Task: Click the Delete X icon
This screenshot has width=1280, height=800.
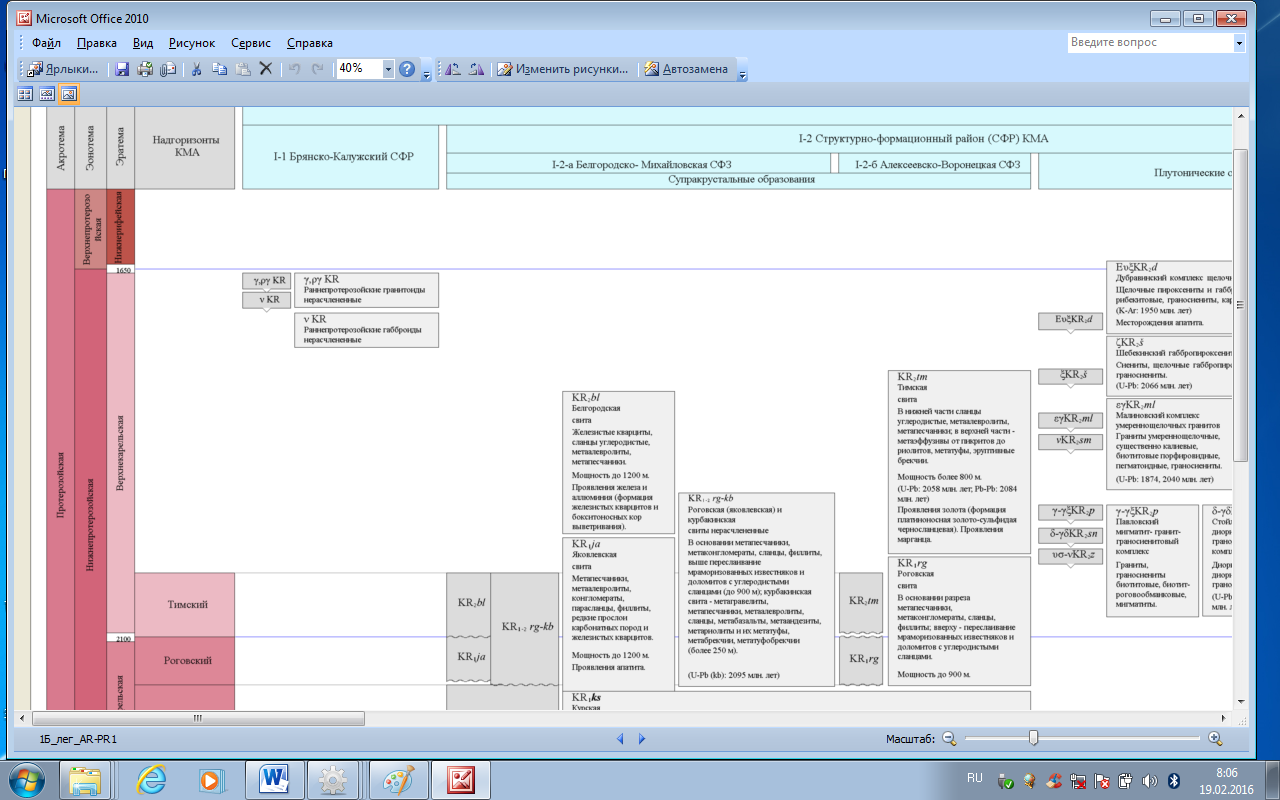Action: click(x=266, y=69)
